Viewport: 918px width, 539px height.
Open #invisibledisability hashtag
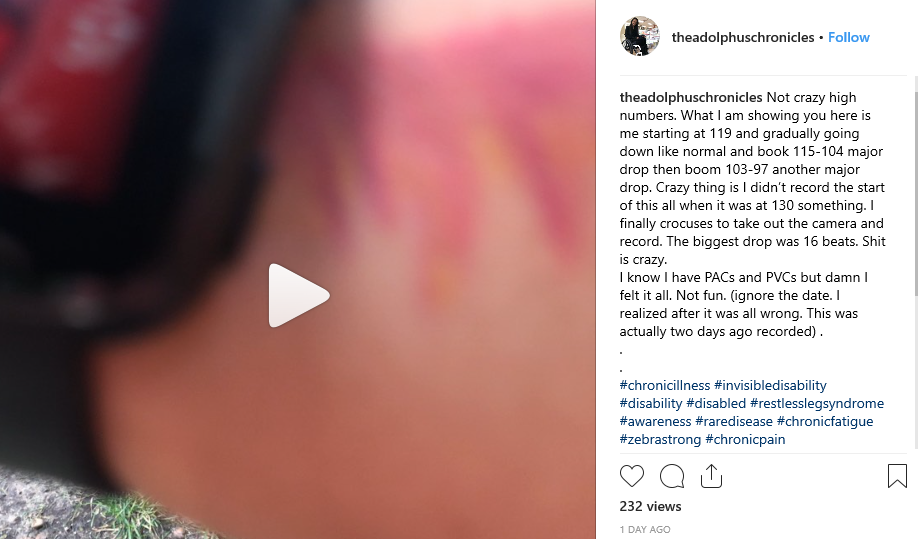click(x=770, y=385)
